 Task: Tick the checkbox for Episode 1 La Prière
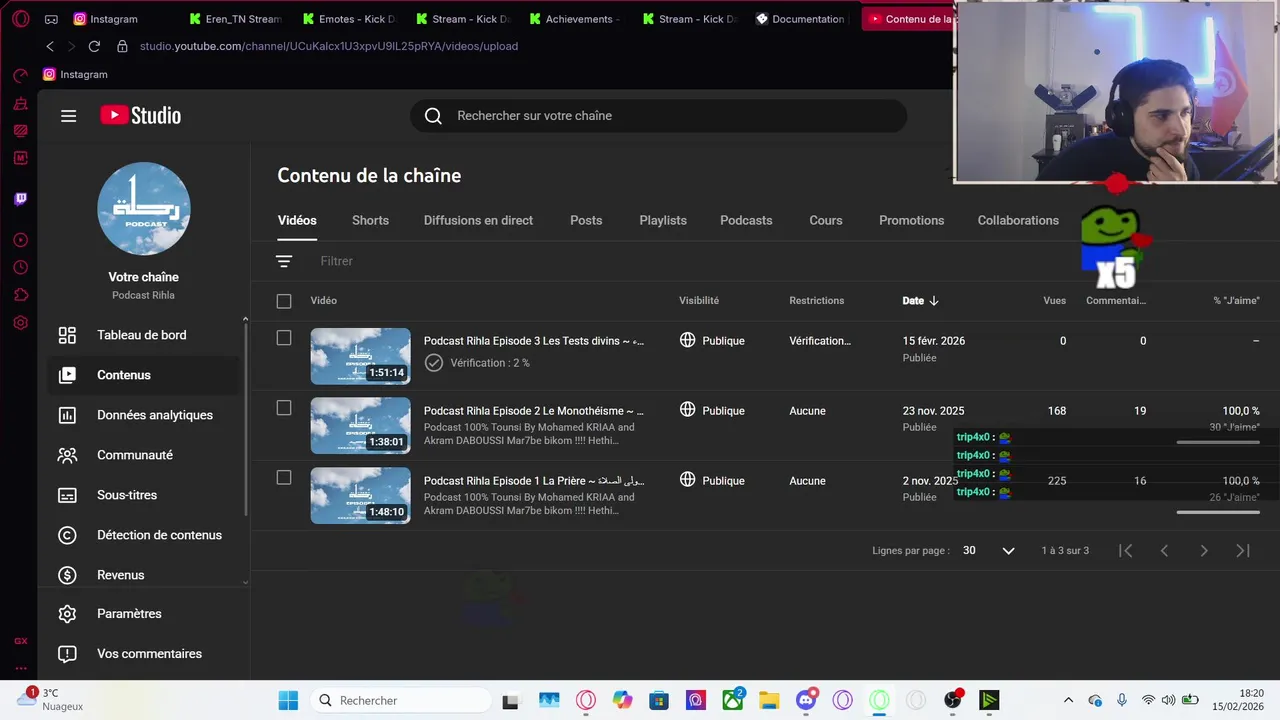coord(284,478)
